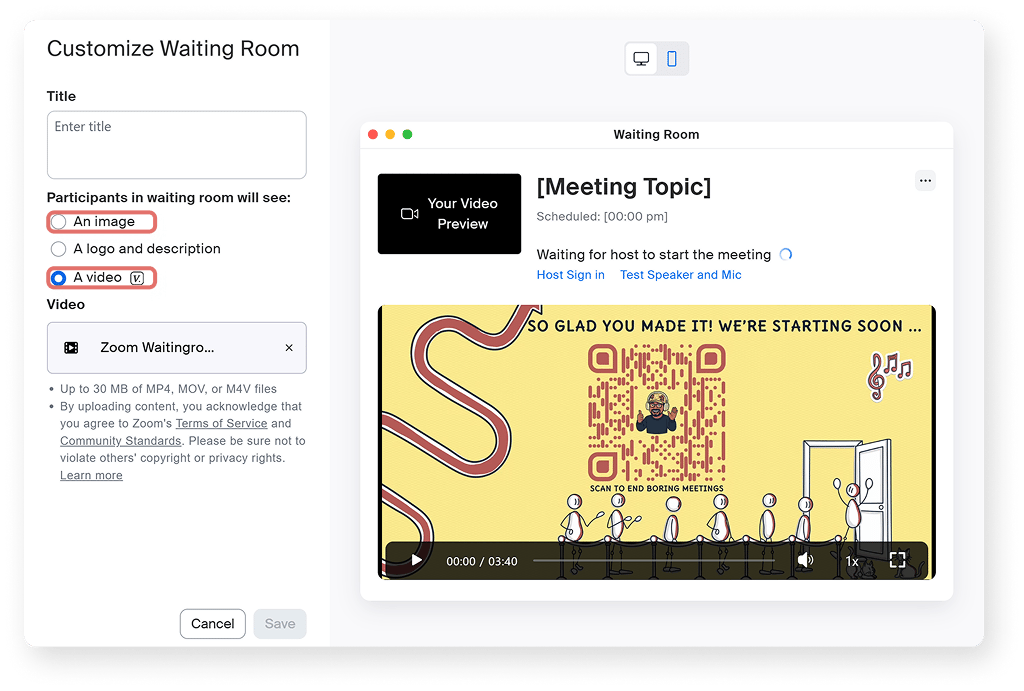
Task: Click the video progress bar
Action: (654, 560)
